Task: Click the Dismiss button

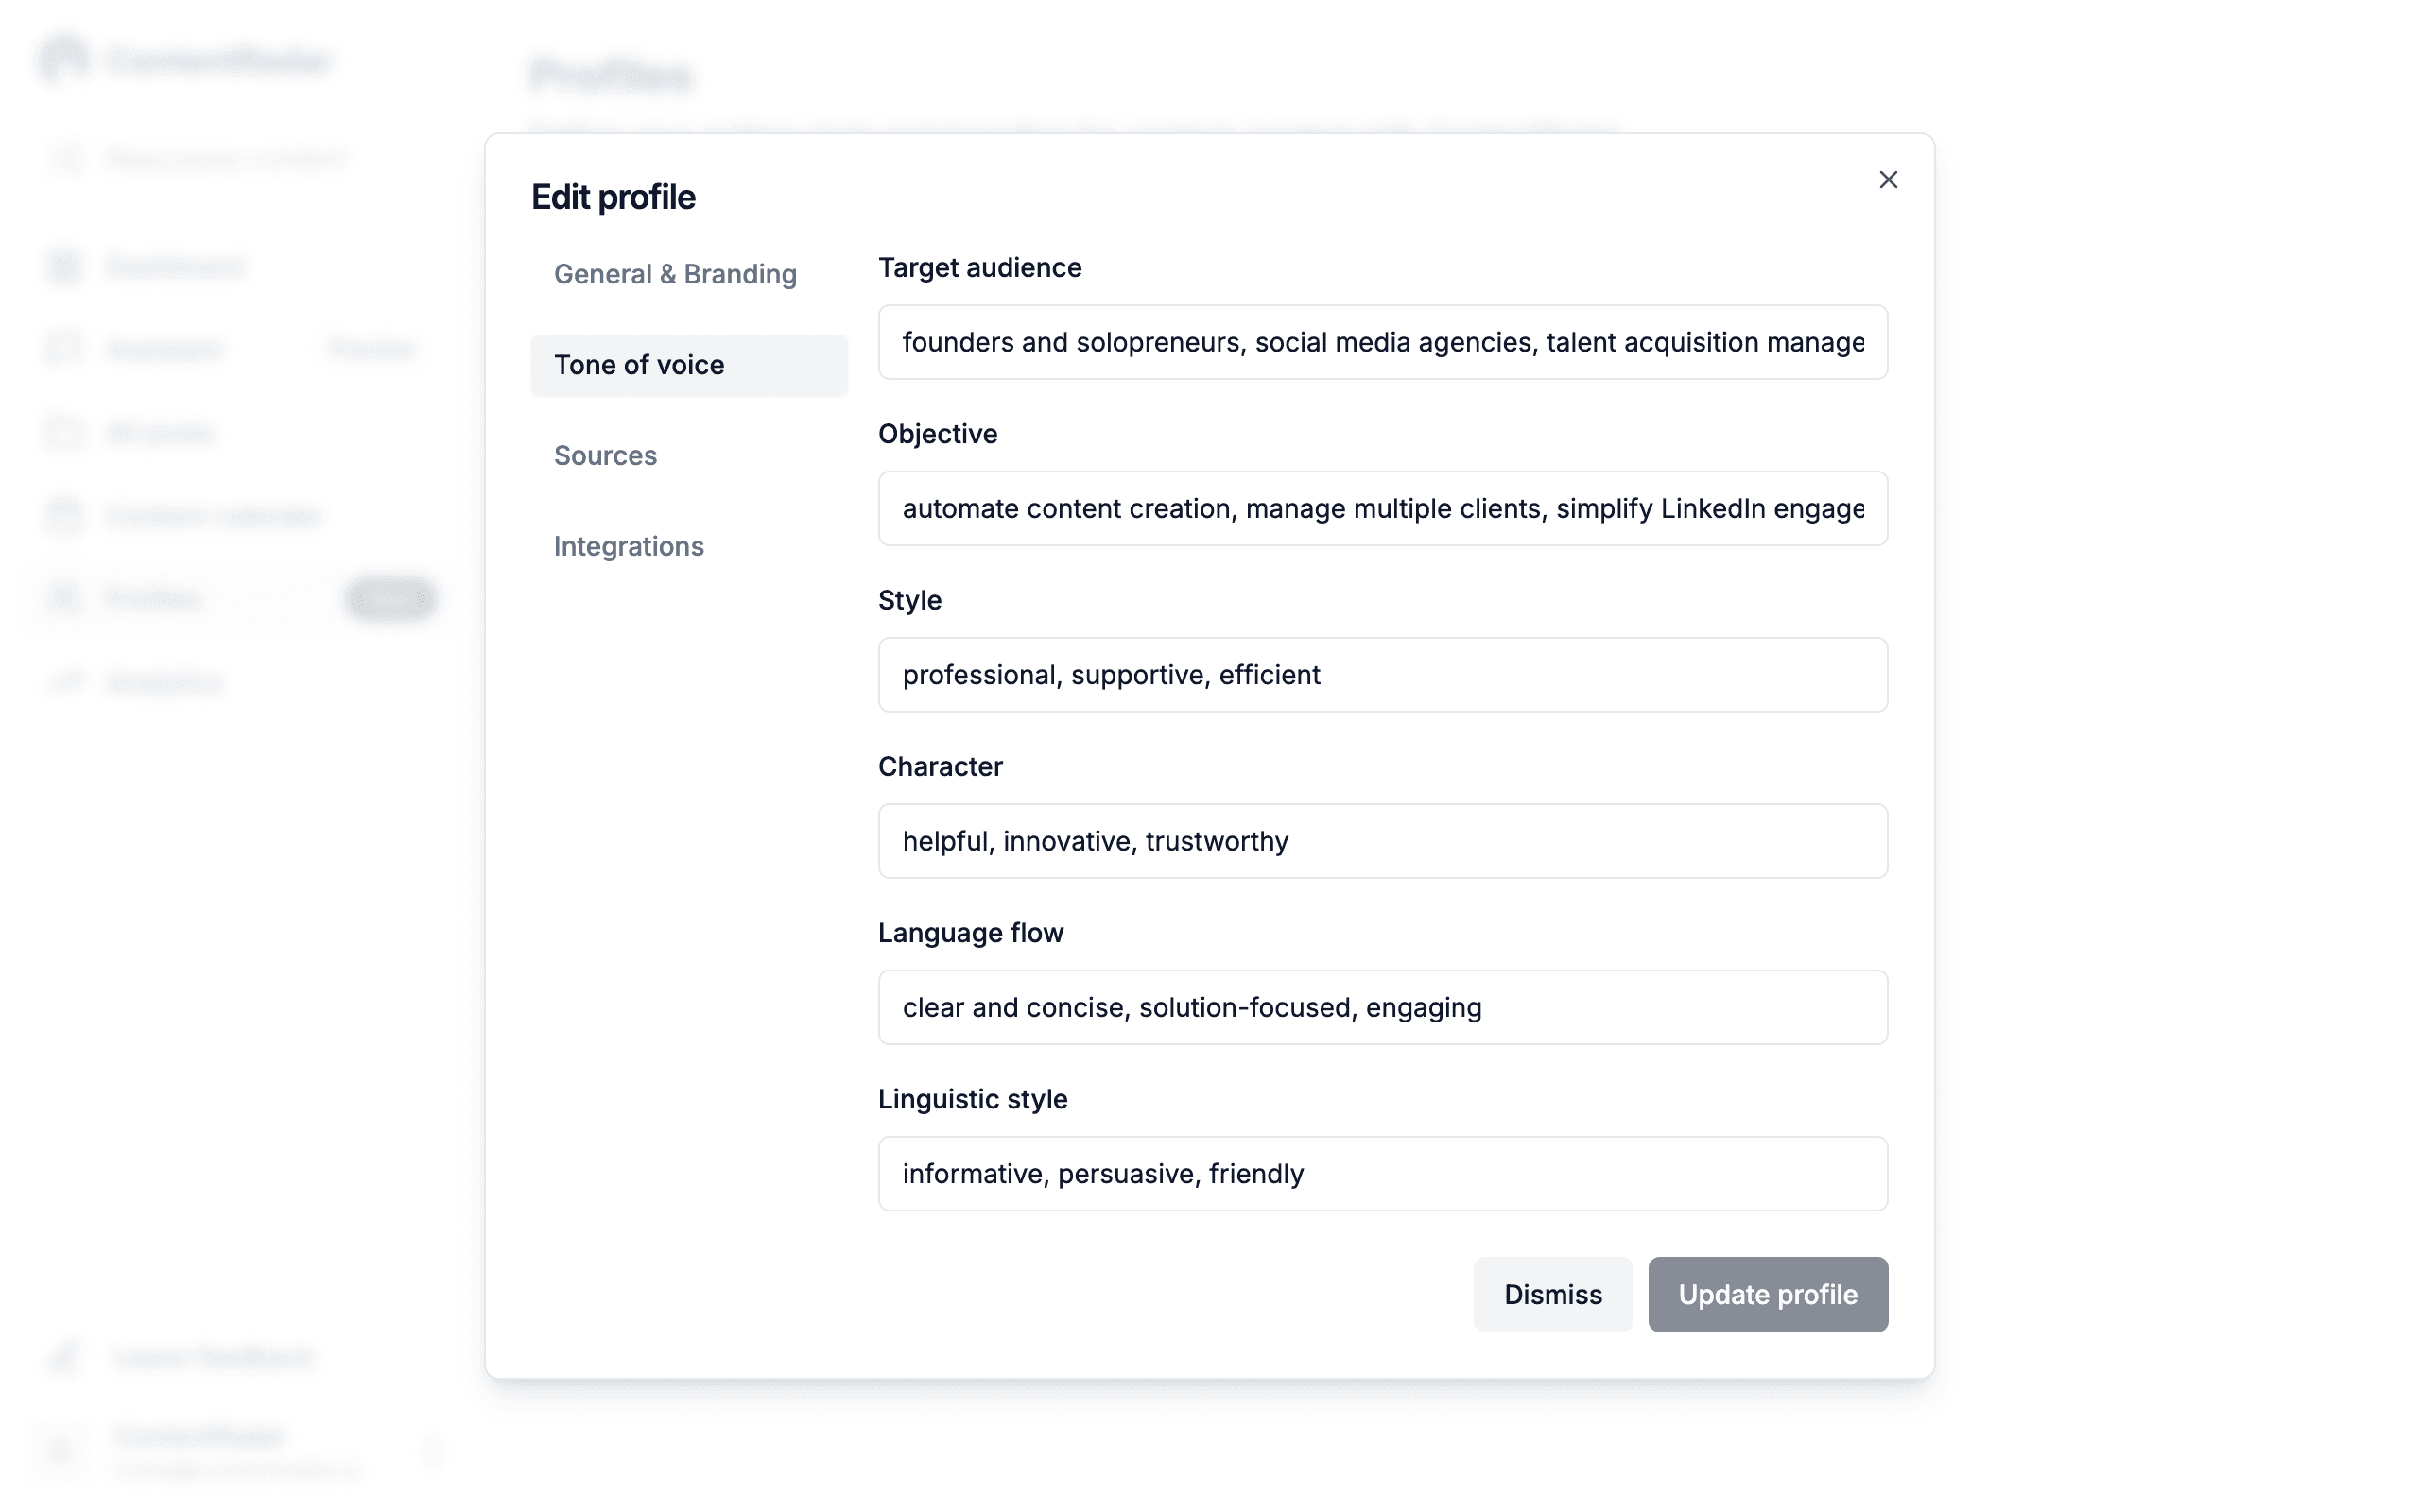Action: [1552, 1295]
